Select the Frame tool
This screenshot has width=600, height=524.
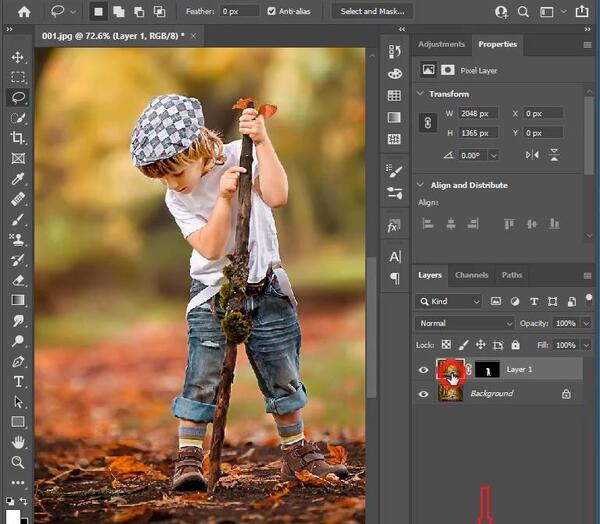pyautogui.click(x=18, y=158)
